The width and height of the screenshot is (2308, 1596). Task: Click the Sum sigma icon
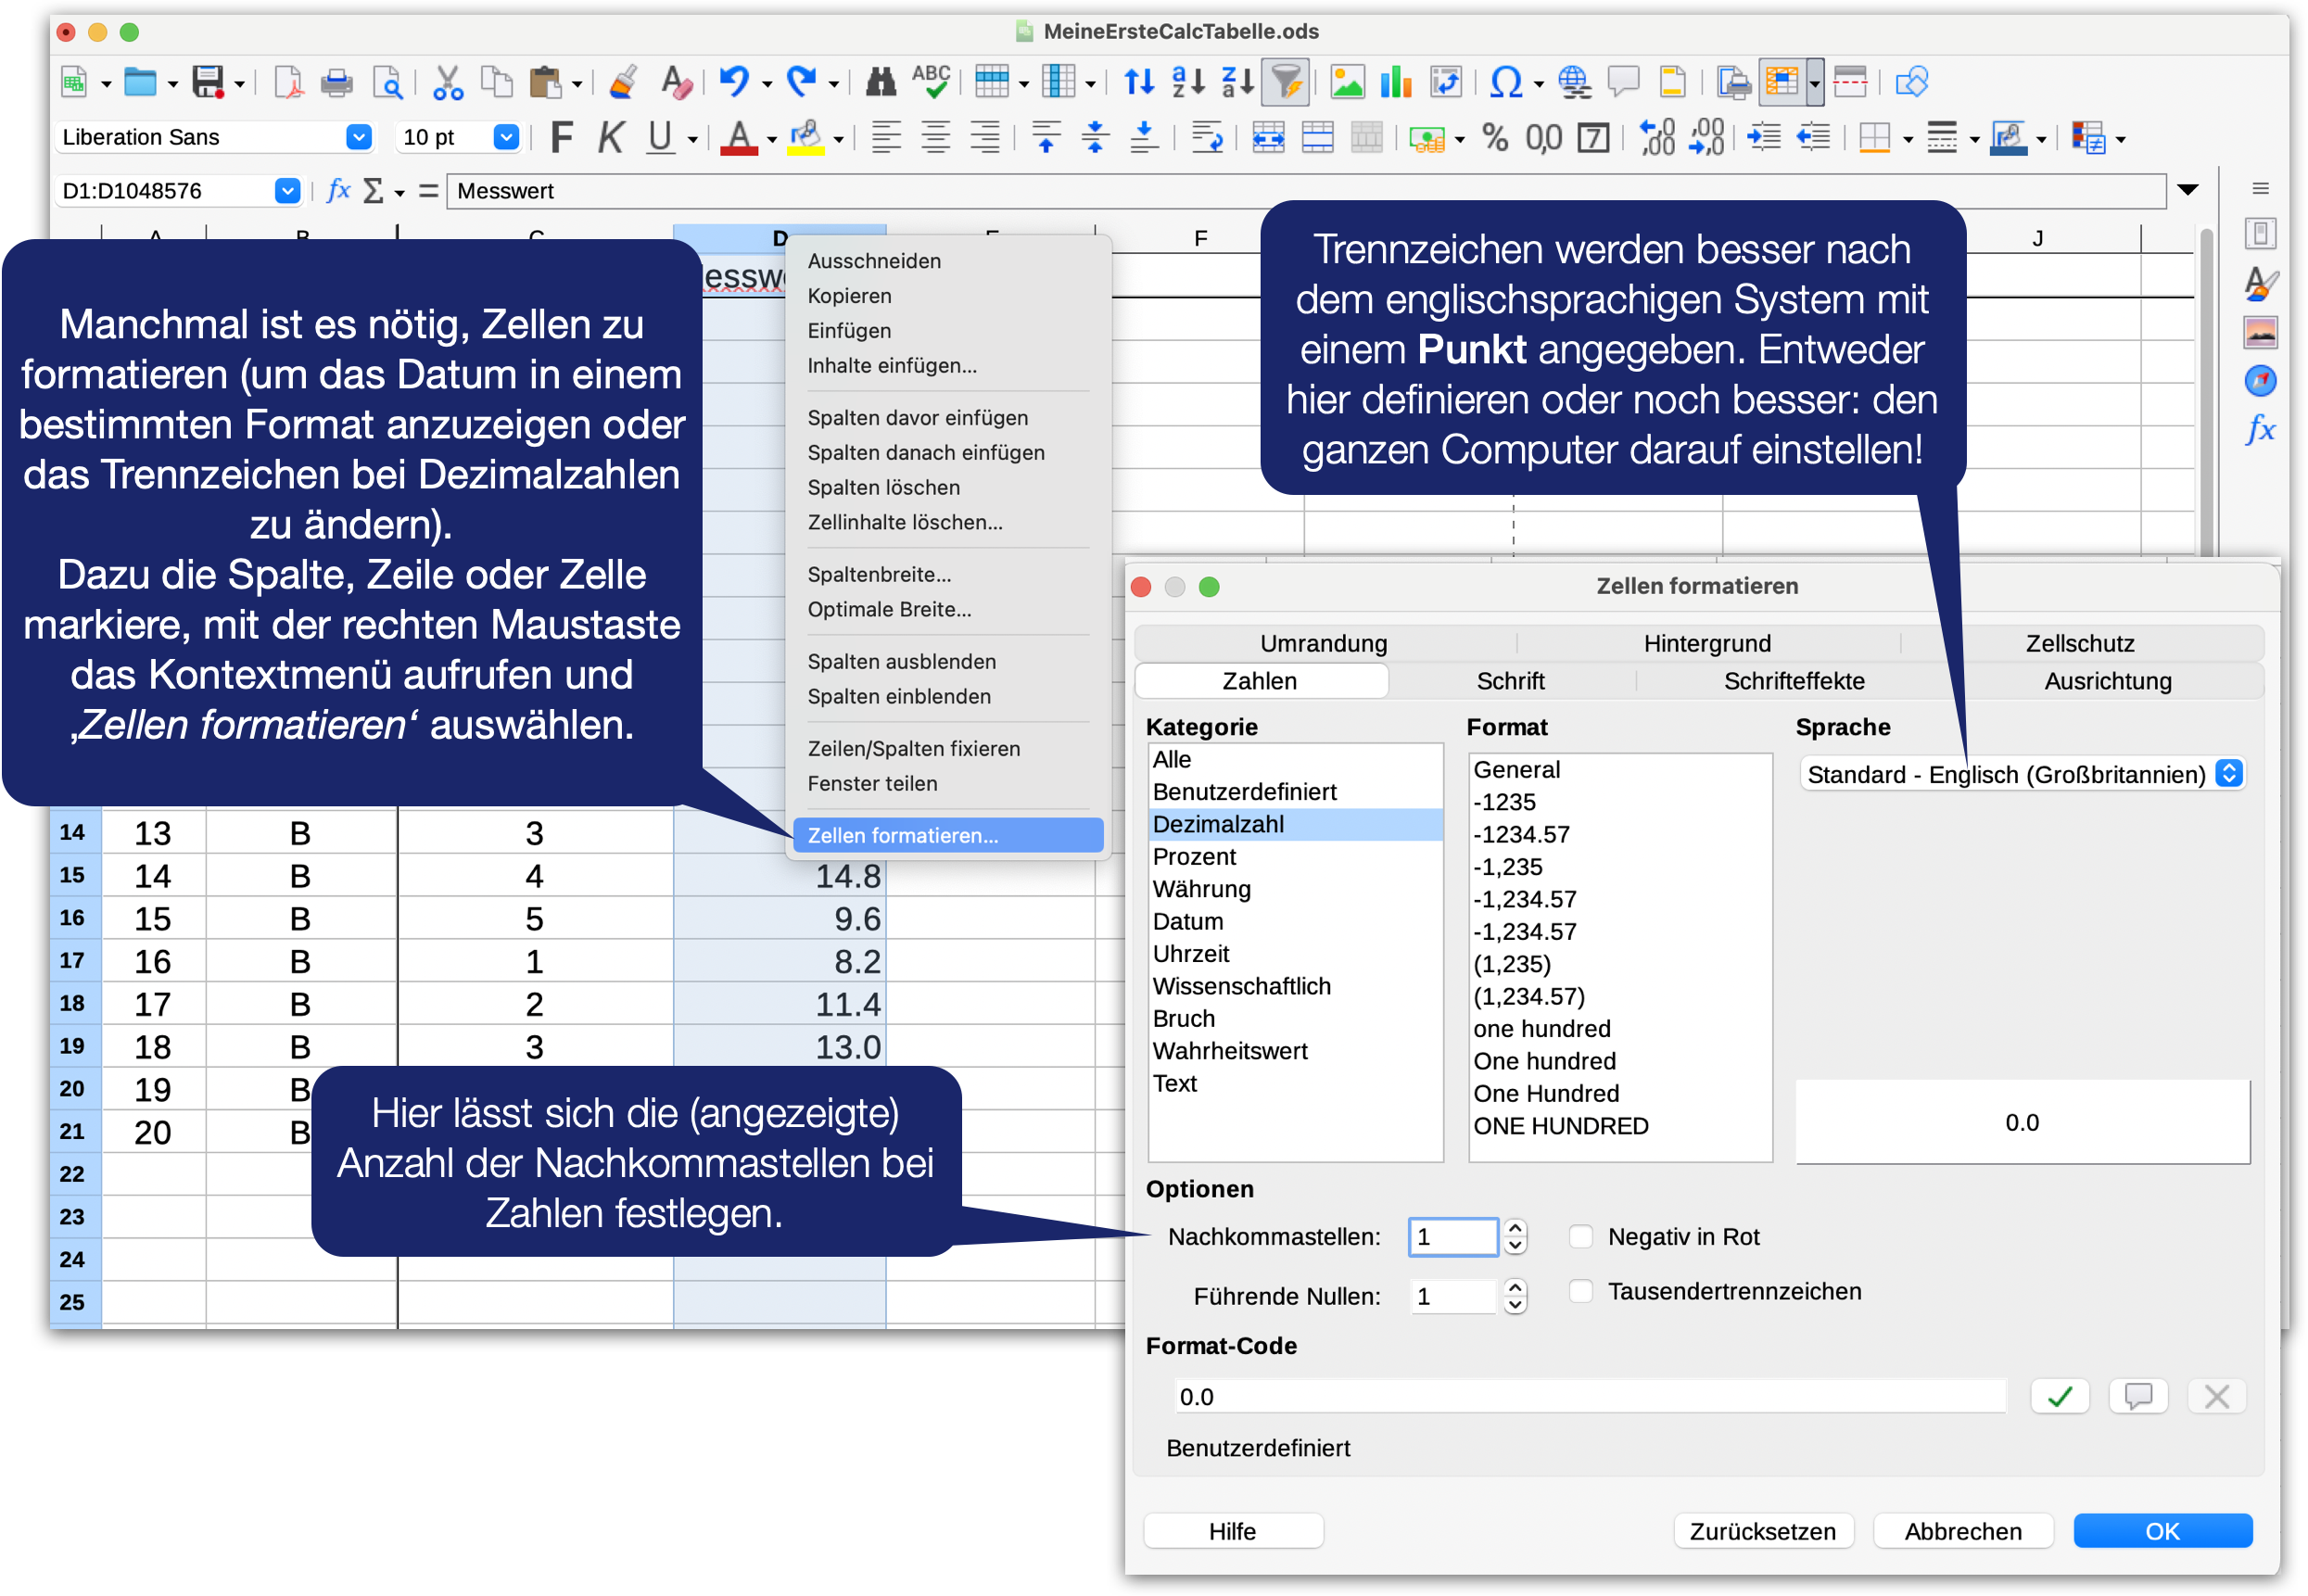click(x=373, y=190)
